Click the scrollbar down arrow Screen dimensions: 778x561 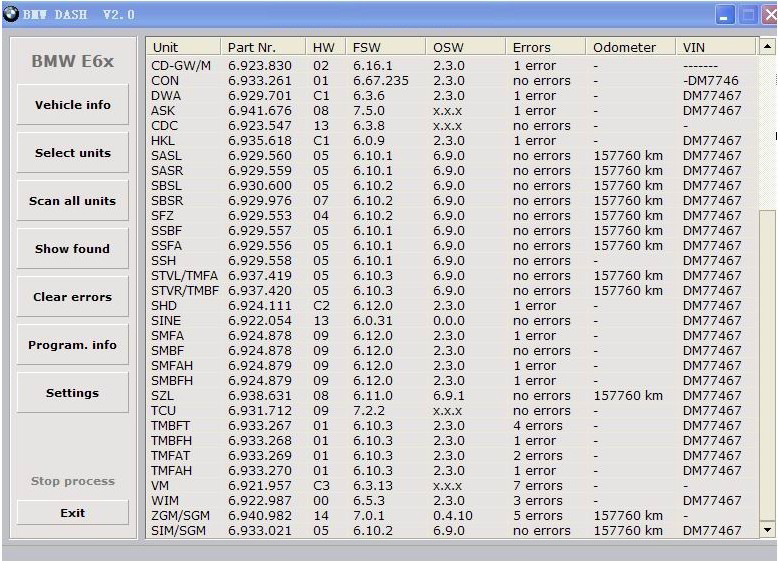tap(767, 529)
